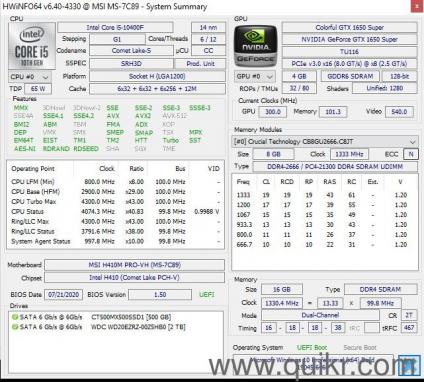
Task: Click the System Agent Status row
Action: point(115,241)
